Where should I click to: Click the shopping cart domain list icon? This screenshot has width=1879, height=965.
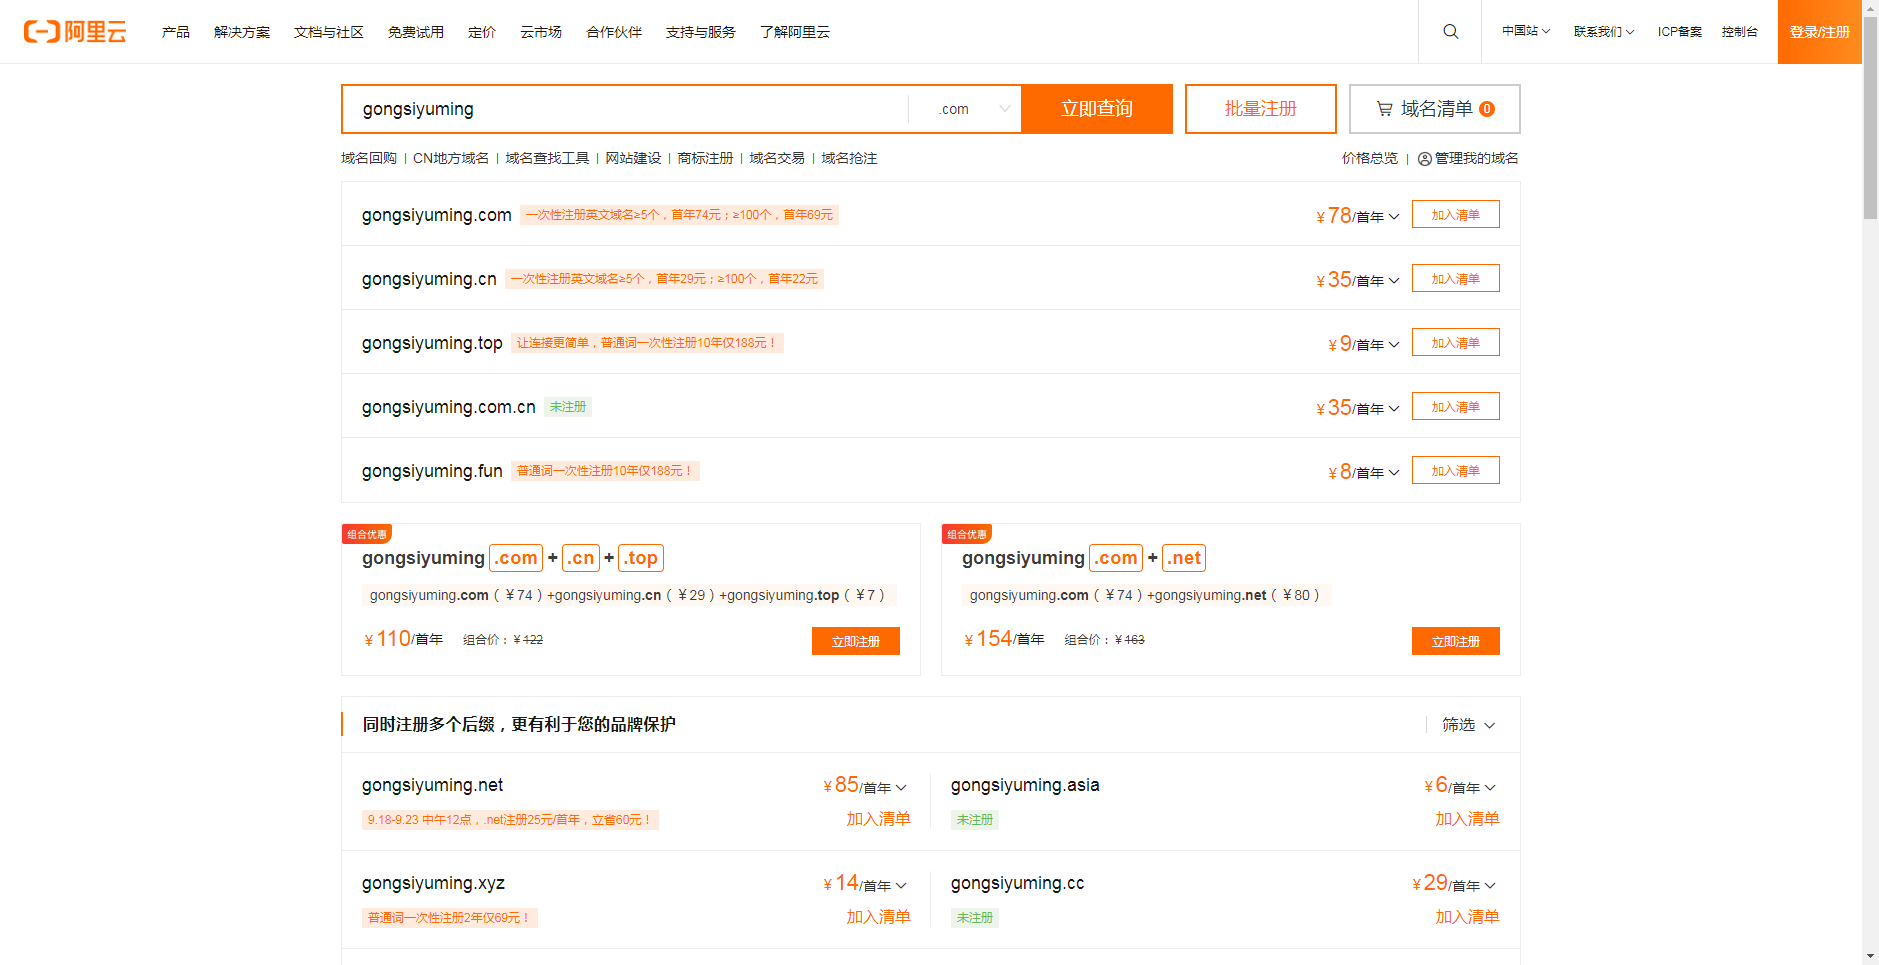point(1384,109)
